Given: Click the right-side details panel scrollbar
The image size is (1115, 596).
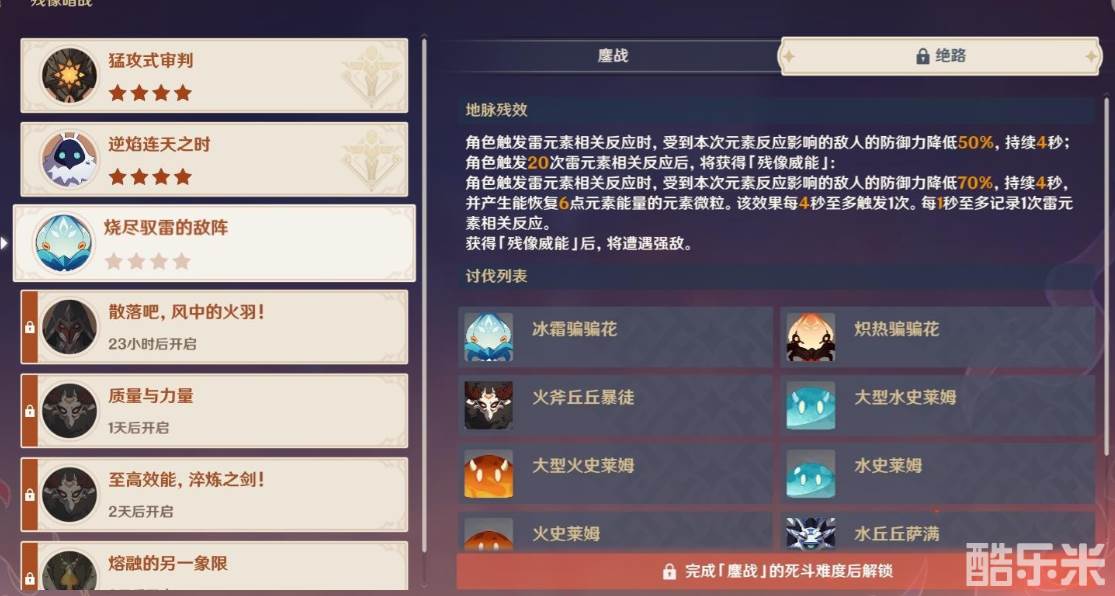Looking at the screenshot, I should [1106, 277].
